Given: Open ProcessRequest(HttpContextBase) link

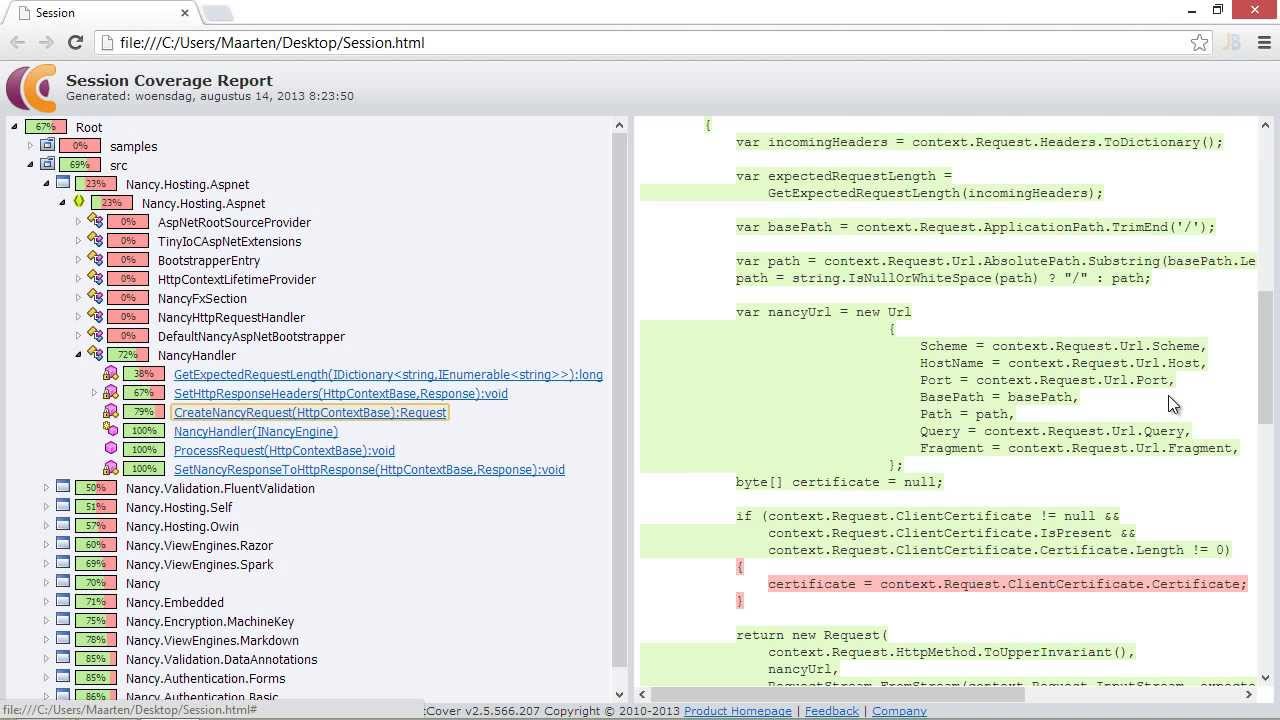Looking at the screenshot, I should 284,450.
